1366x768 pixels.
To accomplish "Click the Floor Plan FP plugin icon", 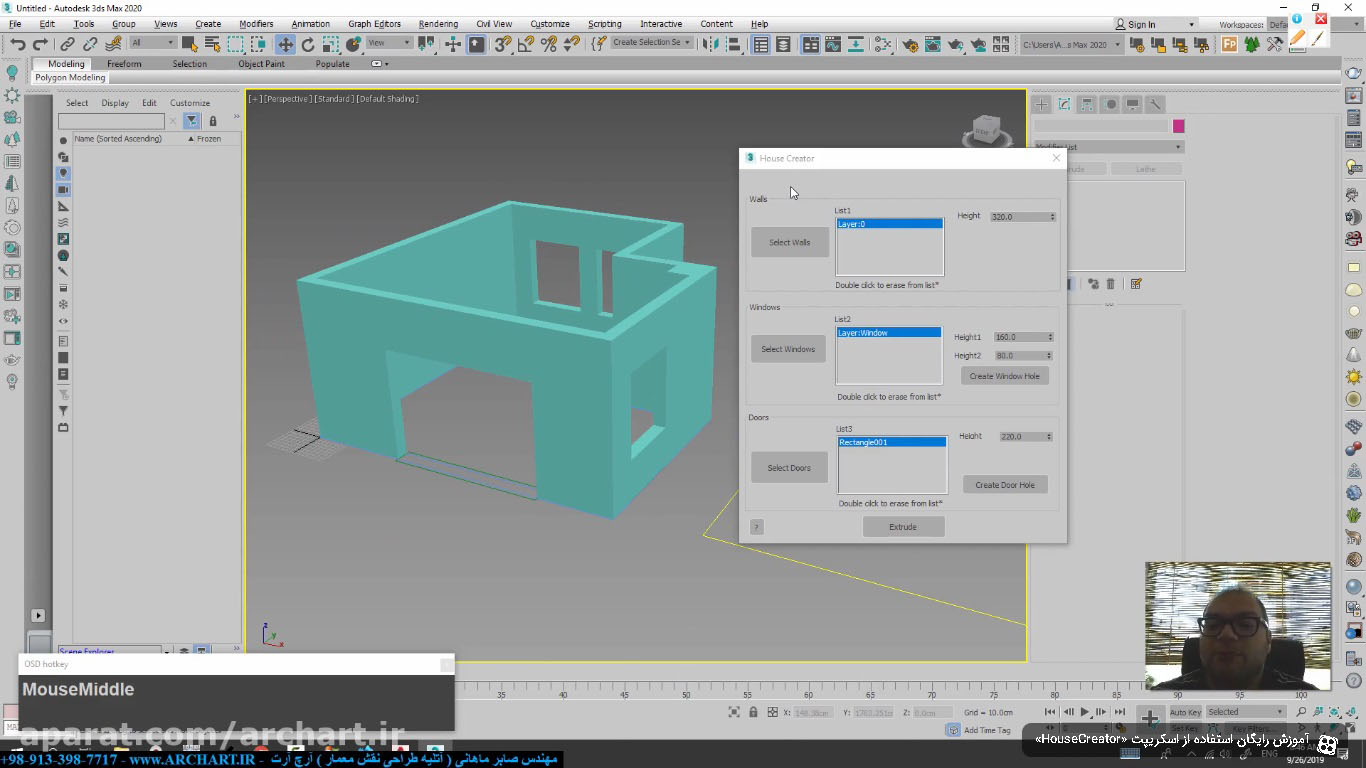I will click(x=1229, y=44).
